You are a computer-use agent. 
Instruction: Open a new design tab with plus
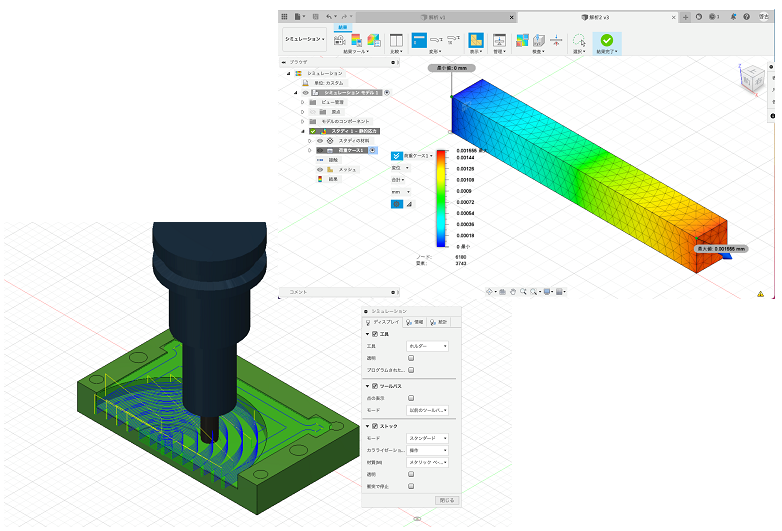click(685, 17)
